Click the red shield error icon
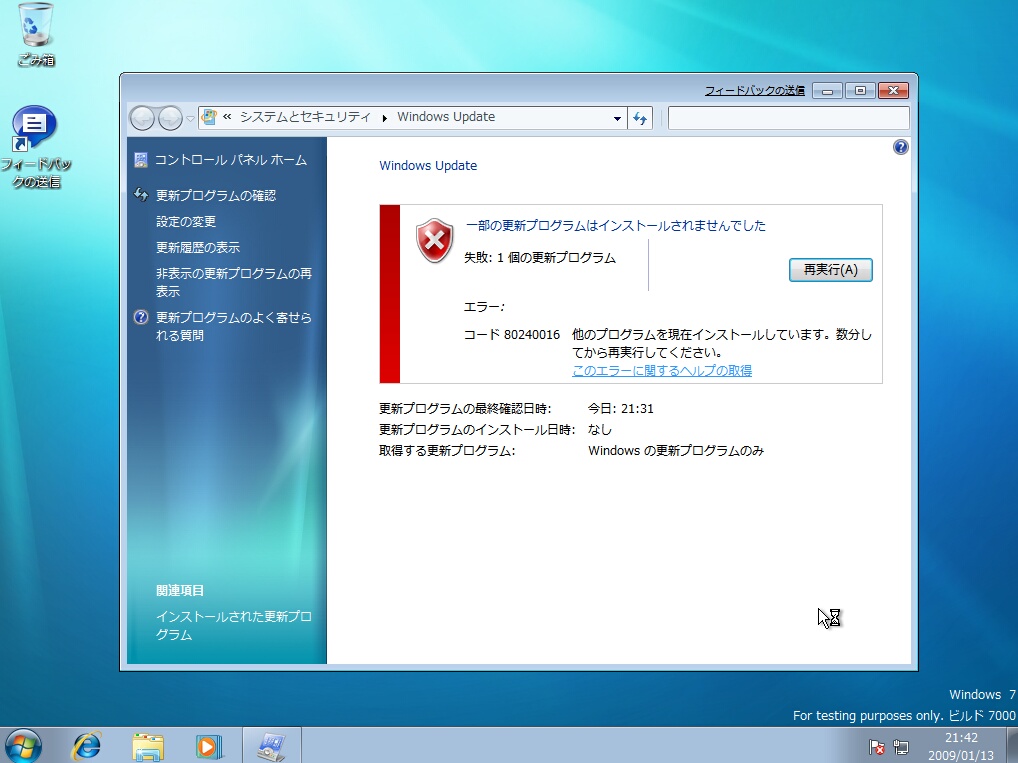This screenshot has height=763, width=1018. pyautogui.click(x=434, y=240)
